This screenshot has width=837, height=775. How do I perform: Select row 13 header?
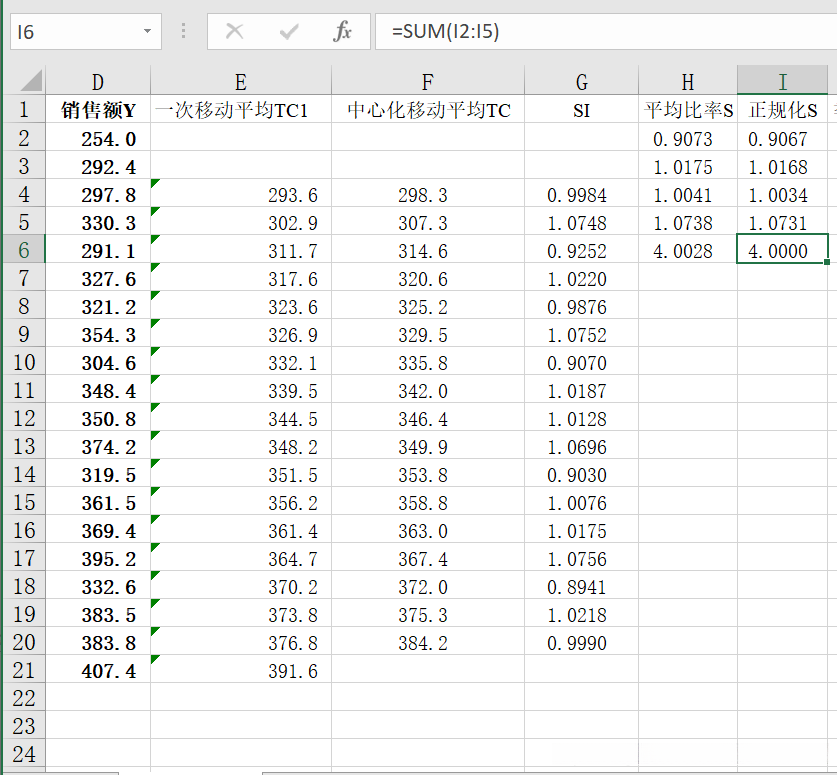[x=24, y=446]
